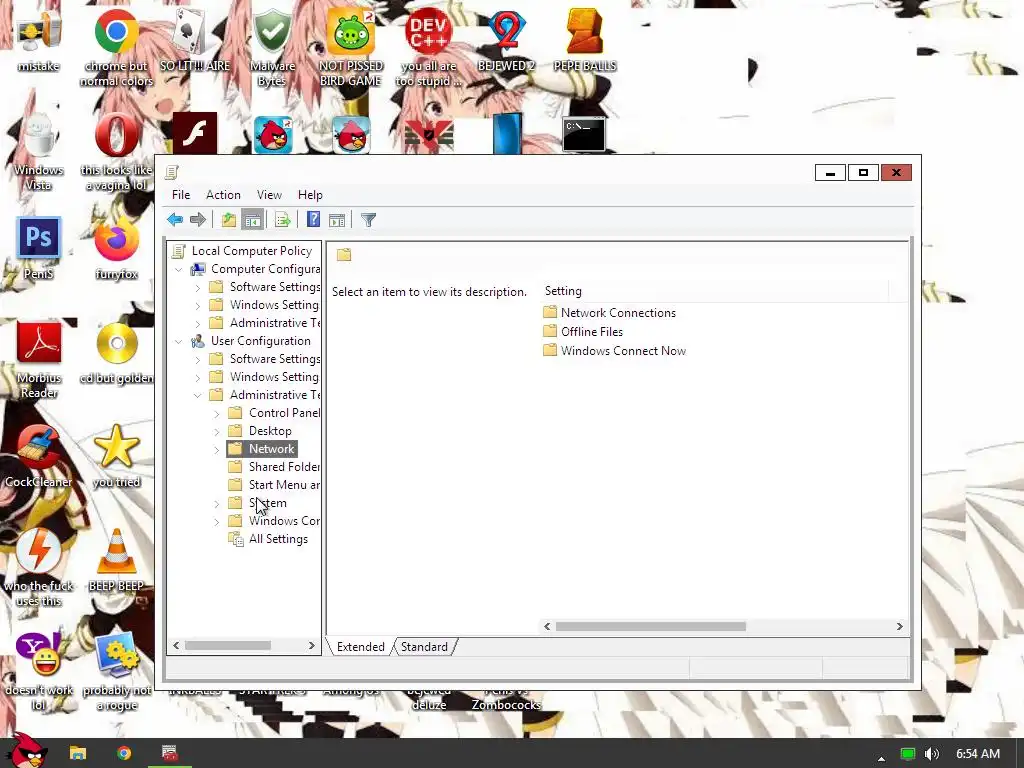The image size is (1024, 768).
Task: Expand the Desktop tree node arrow
Action: (217, 431)
